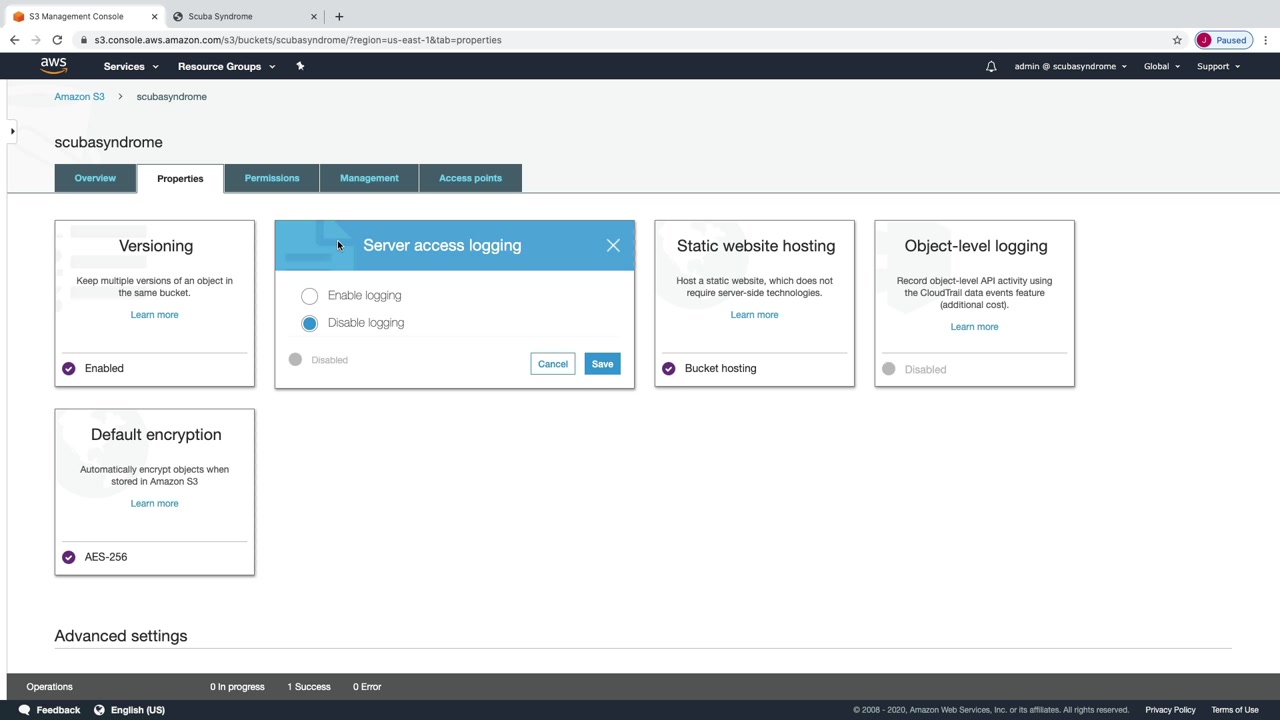Select the Enable logging radio button
The width and height of the screenshot is (1280, 720).
click(x=310, y=296)
